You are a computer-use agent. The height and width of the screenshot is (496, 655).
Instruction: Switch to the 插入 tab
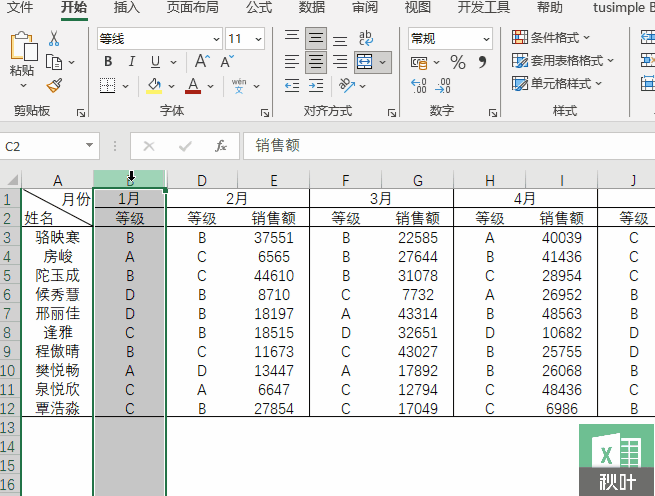pyautogui.click(x=127, y=8)
